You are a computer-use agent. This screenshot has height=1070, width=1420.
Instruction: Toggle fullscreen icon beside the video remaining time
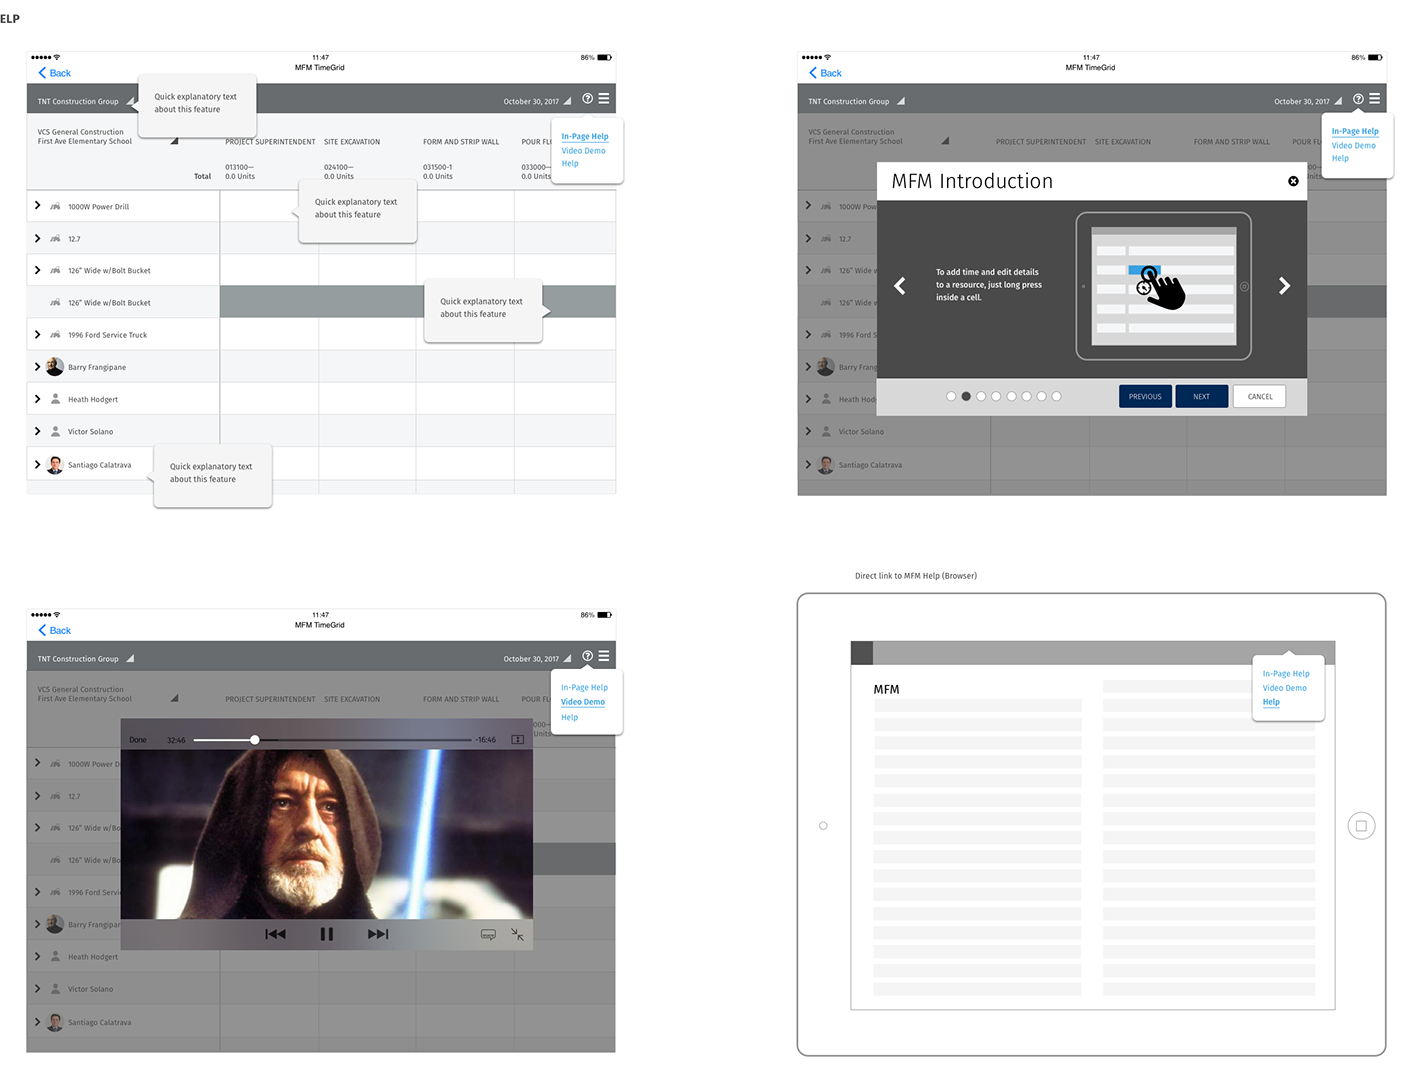coord(518,740)
